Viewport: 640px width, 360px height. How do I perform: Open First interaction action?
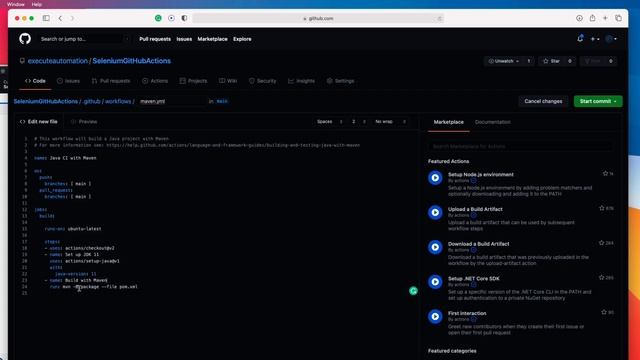467,313
